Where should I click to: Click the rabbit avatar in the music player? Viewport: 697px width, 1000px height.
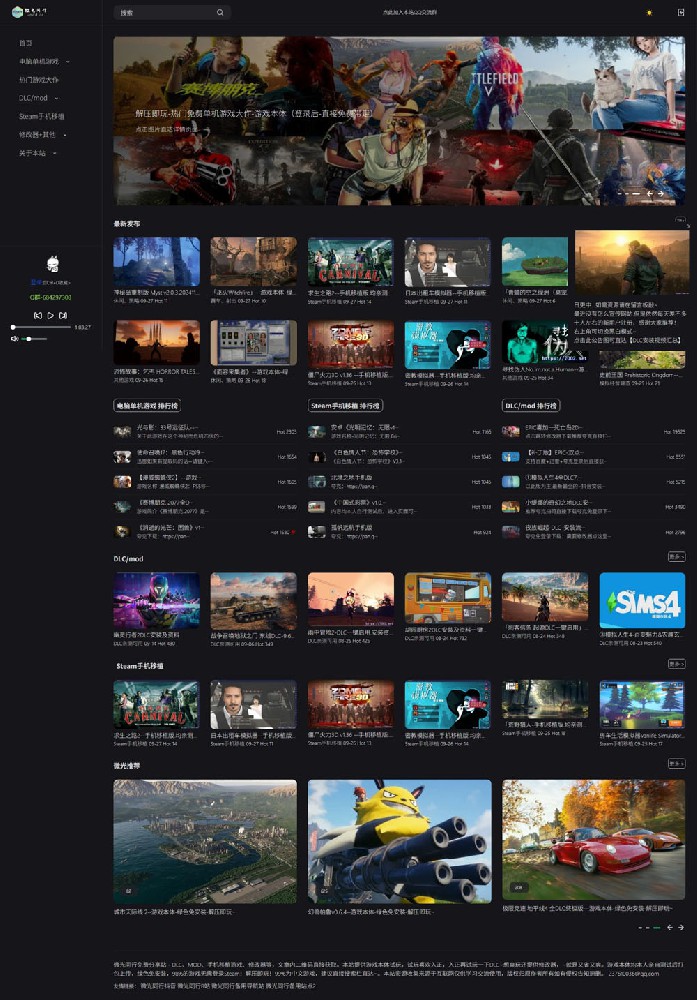[x=53, y=263]
